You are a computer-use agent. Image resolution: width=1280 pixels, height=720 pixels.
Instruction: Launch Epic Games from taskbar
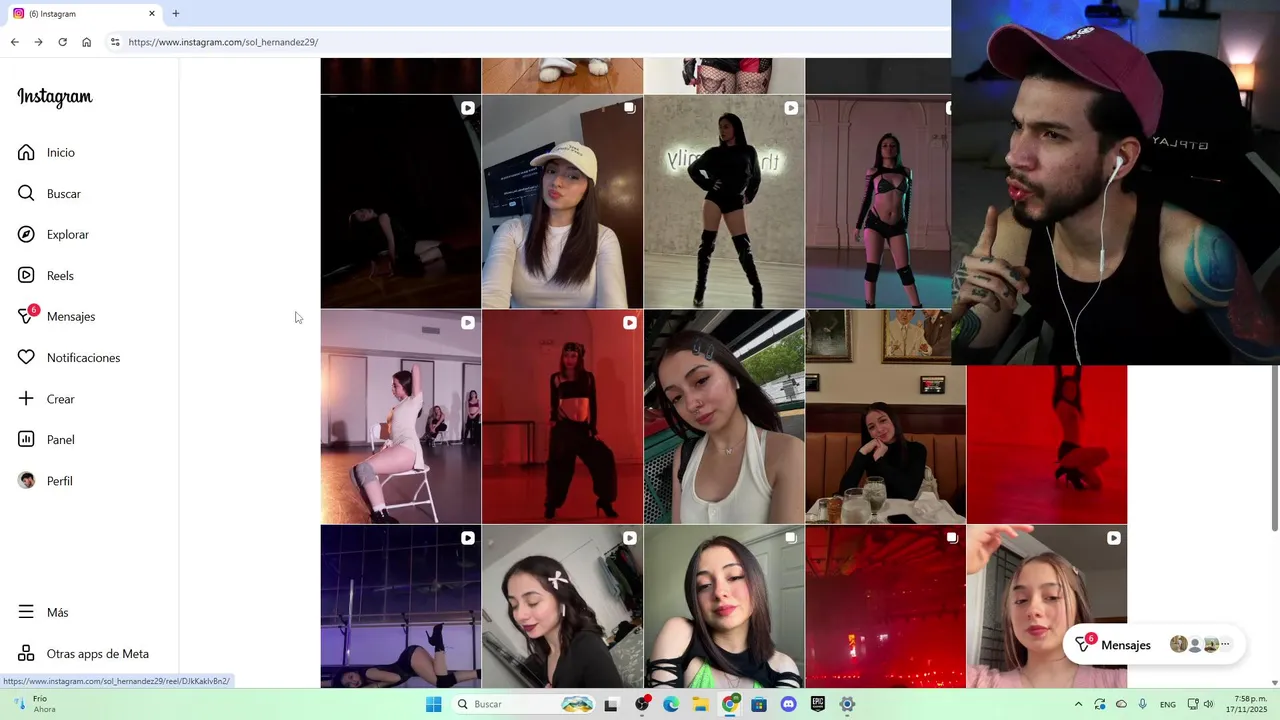tap(818, 704)
